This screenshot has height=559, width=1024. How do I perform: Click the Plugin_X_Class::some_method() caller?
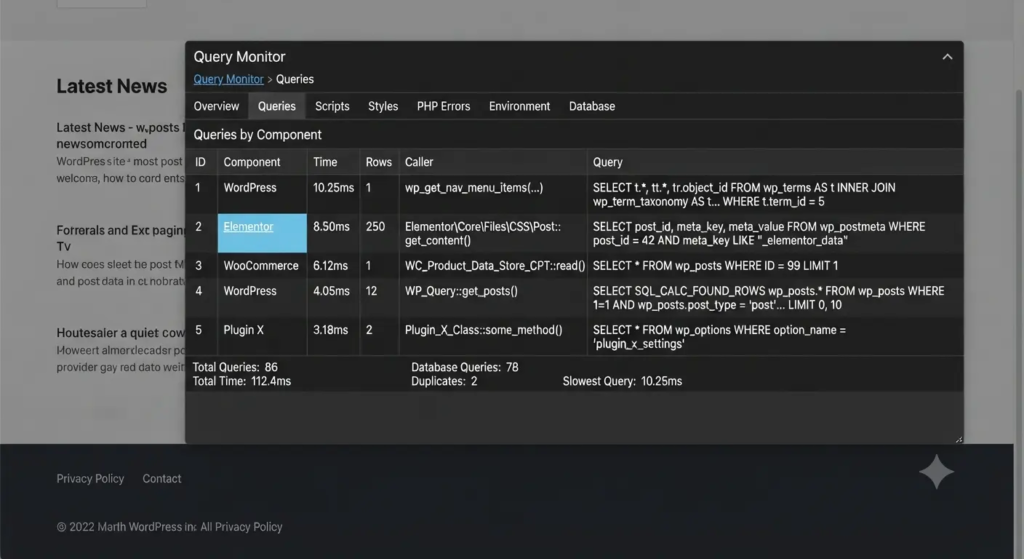coord(483,330)
